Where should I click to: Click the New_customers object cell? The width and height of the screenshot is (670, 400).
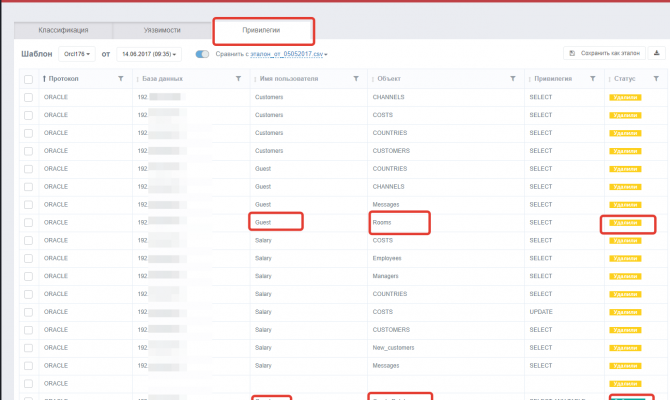[394, 348]
